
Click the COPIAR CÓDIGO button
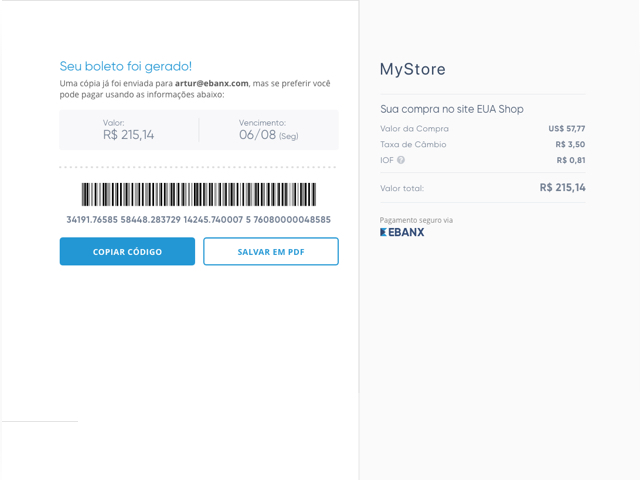(127, 251)
